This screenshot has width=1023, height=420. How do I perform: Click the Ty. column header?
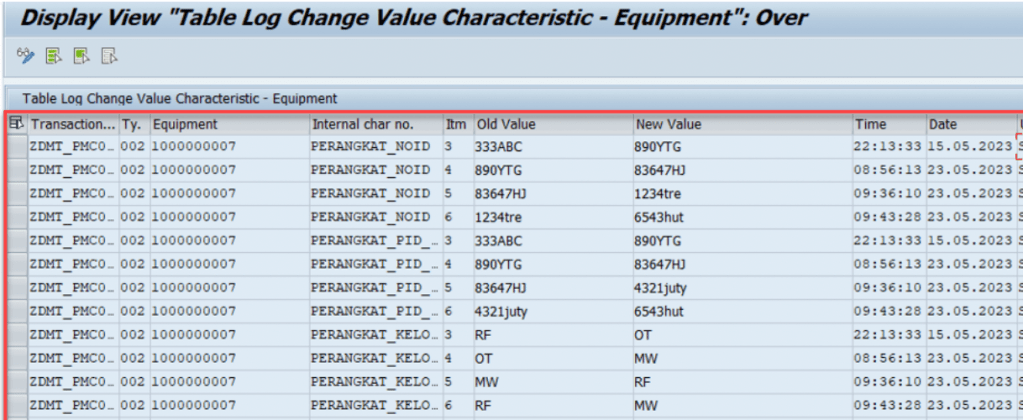(x=133, y=125)
